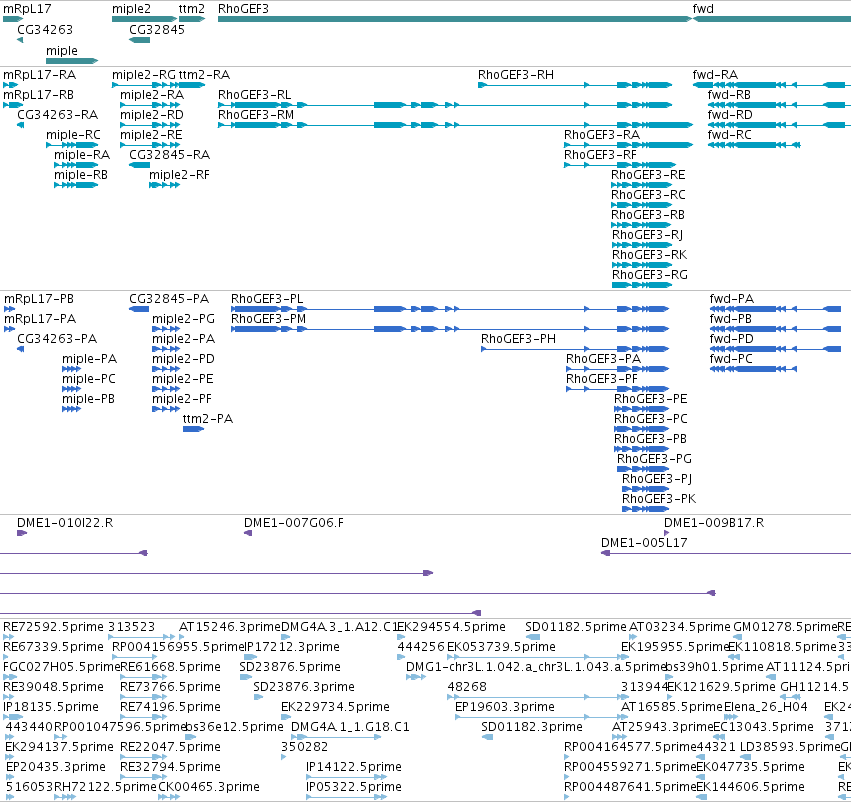Open the SD23876.3prime EST
The width and height of the screenshot is (851, 802).
tap(258, 697)
